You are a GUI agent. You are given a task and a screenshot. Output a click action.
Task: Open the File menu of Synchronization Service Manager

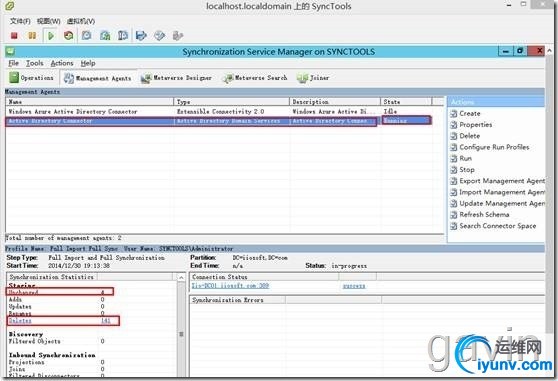point(14,63)
